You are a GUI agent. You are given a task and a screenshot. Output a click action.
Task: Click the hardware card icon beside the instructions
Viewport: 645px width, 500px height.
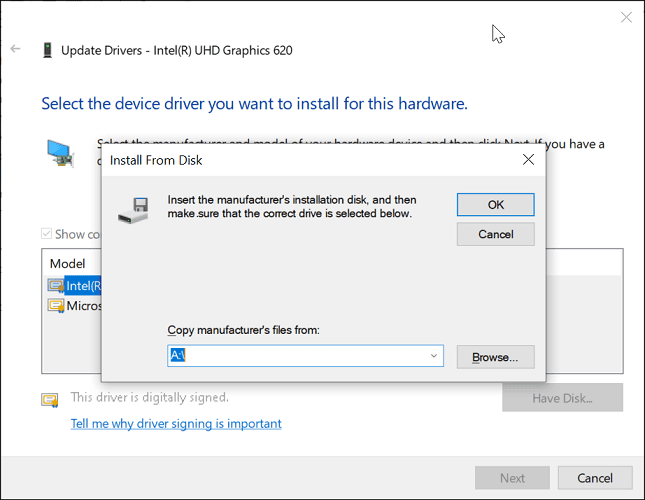[x=60, y=152]
